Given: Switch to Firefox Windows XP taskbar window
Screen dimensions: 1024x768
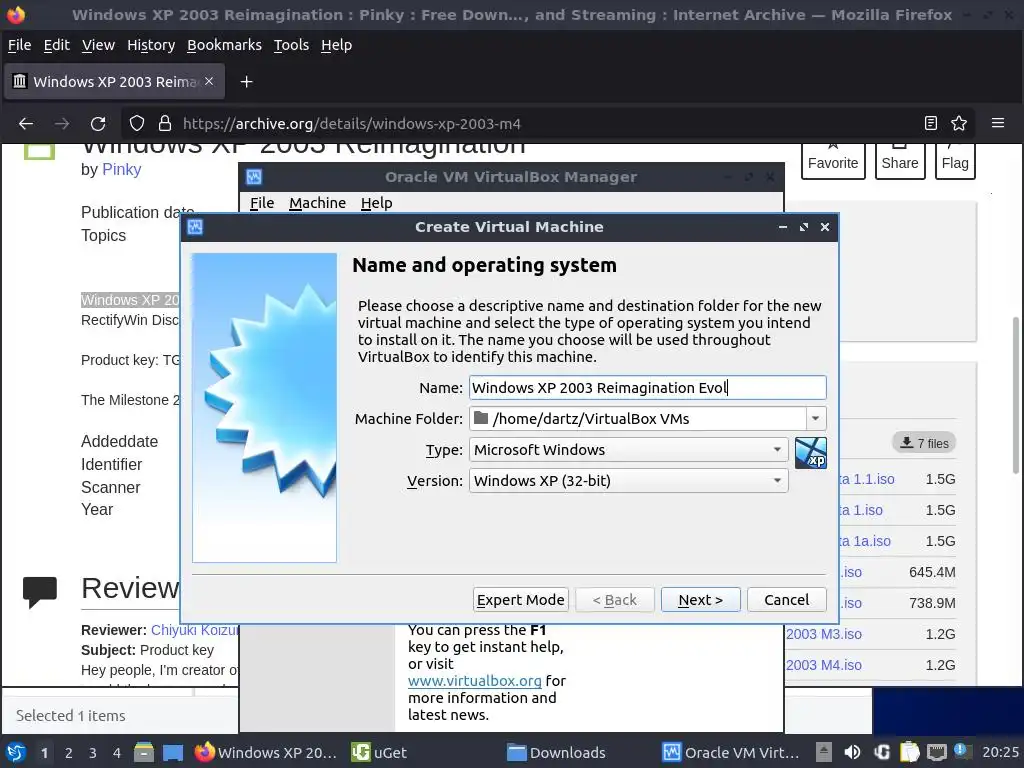Looking at the screenshot, I should 266,752.
